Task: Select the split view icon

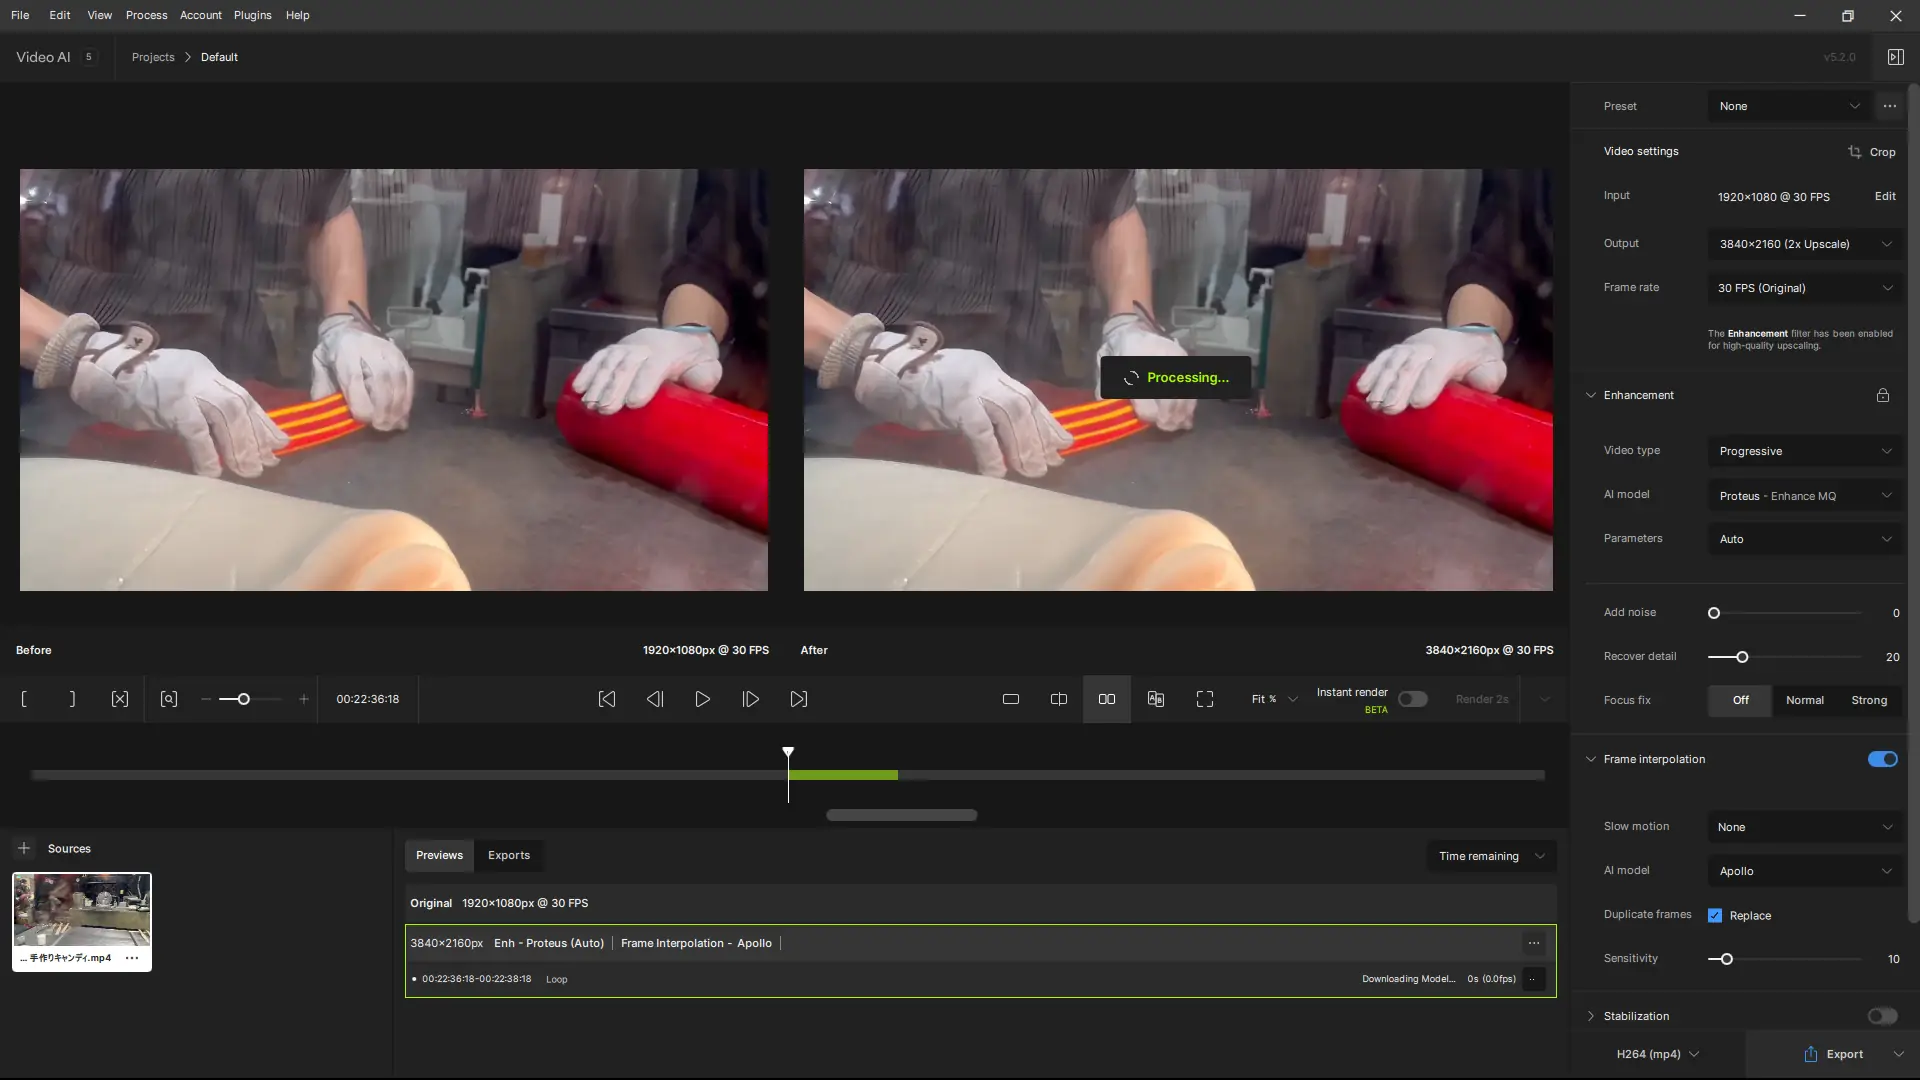Action: tap(1059, 699)
